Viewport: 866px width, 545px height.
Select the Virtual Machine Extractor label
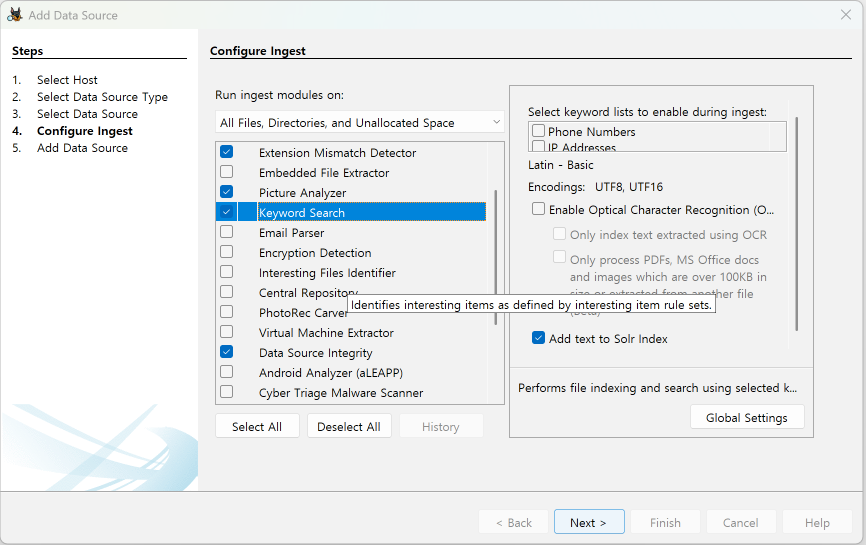coord(326,333)
